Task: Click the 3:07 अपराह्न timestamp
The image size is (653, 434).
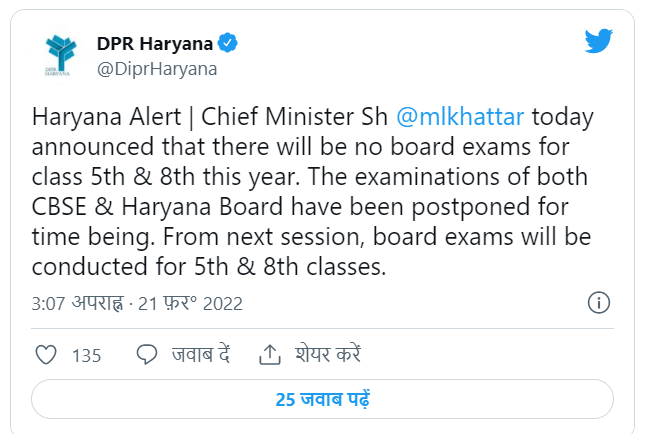Action: (74, 302)
